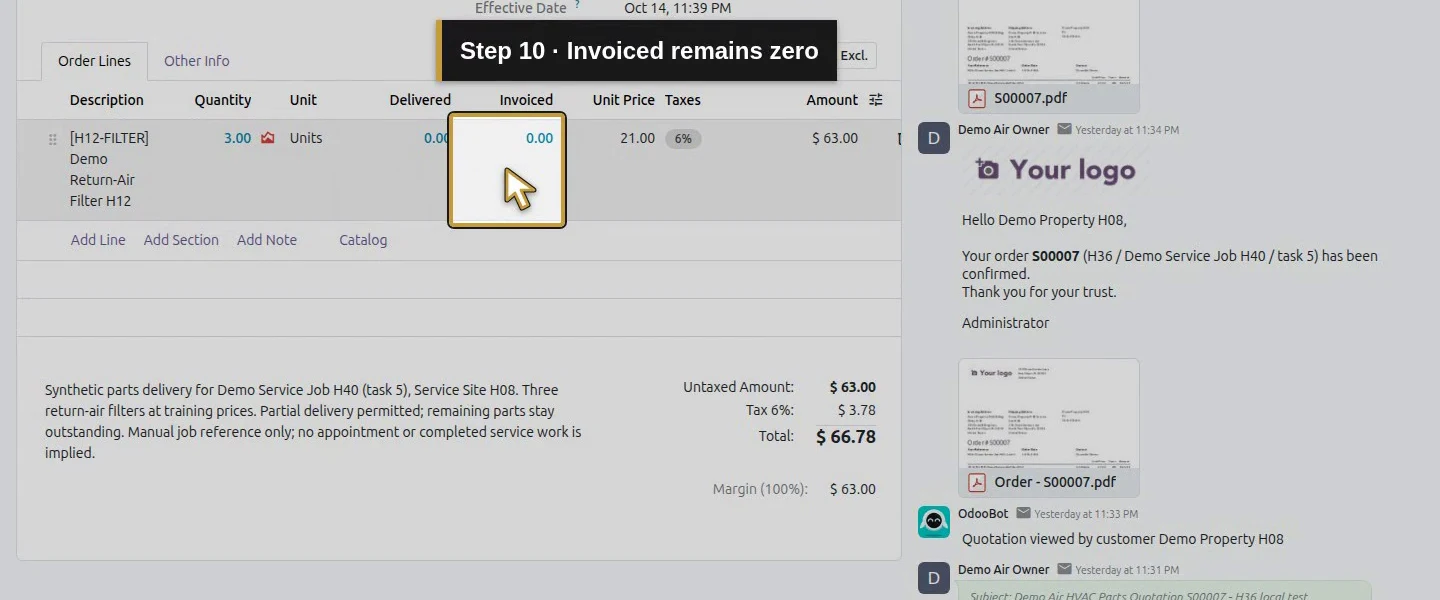Click the Unit Price column header
Screen dimensions: 1440x600
tap(623, 100)
